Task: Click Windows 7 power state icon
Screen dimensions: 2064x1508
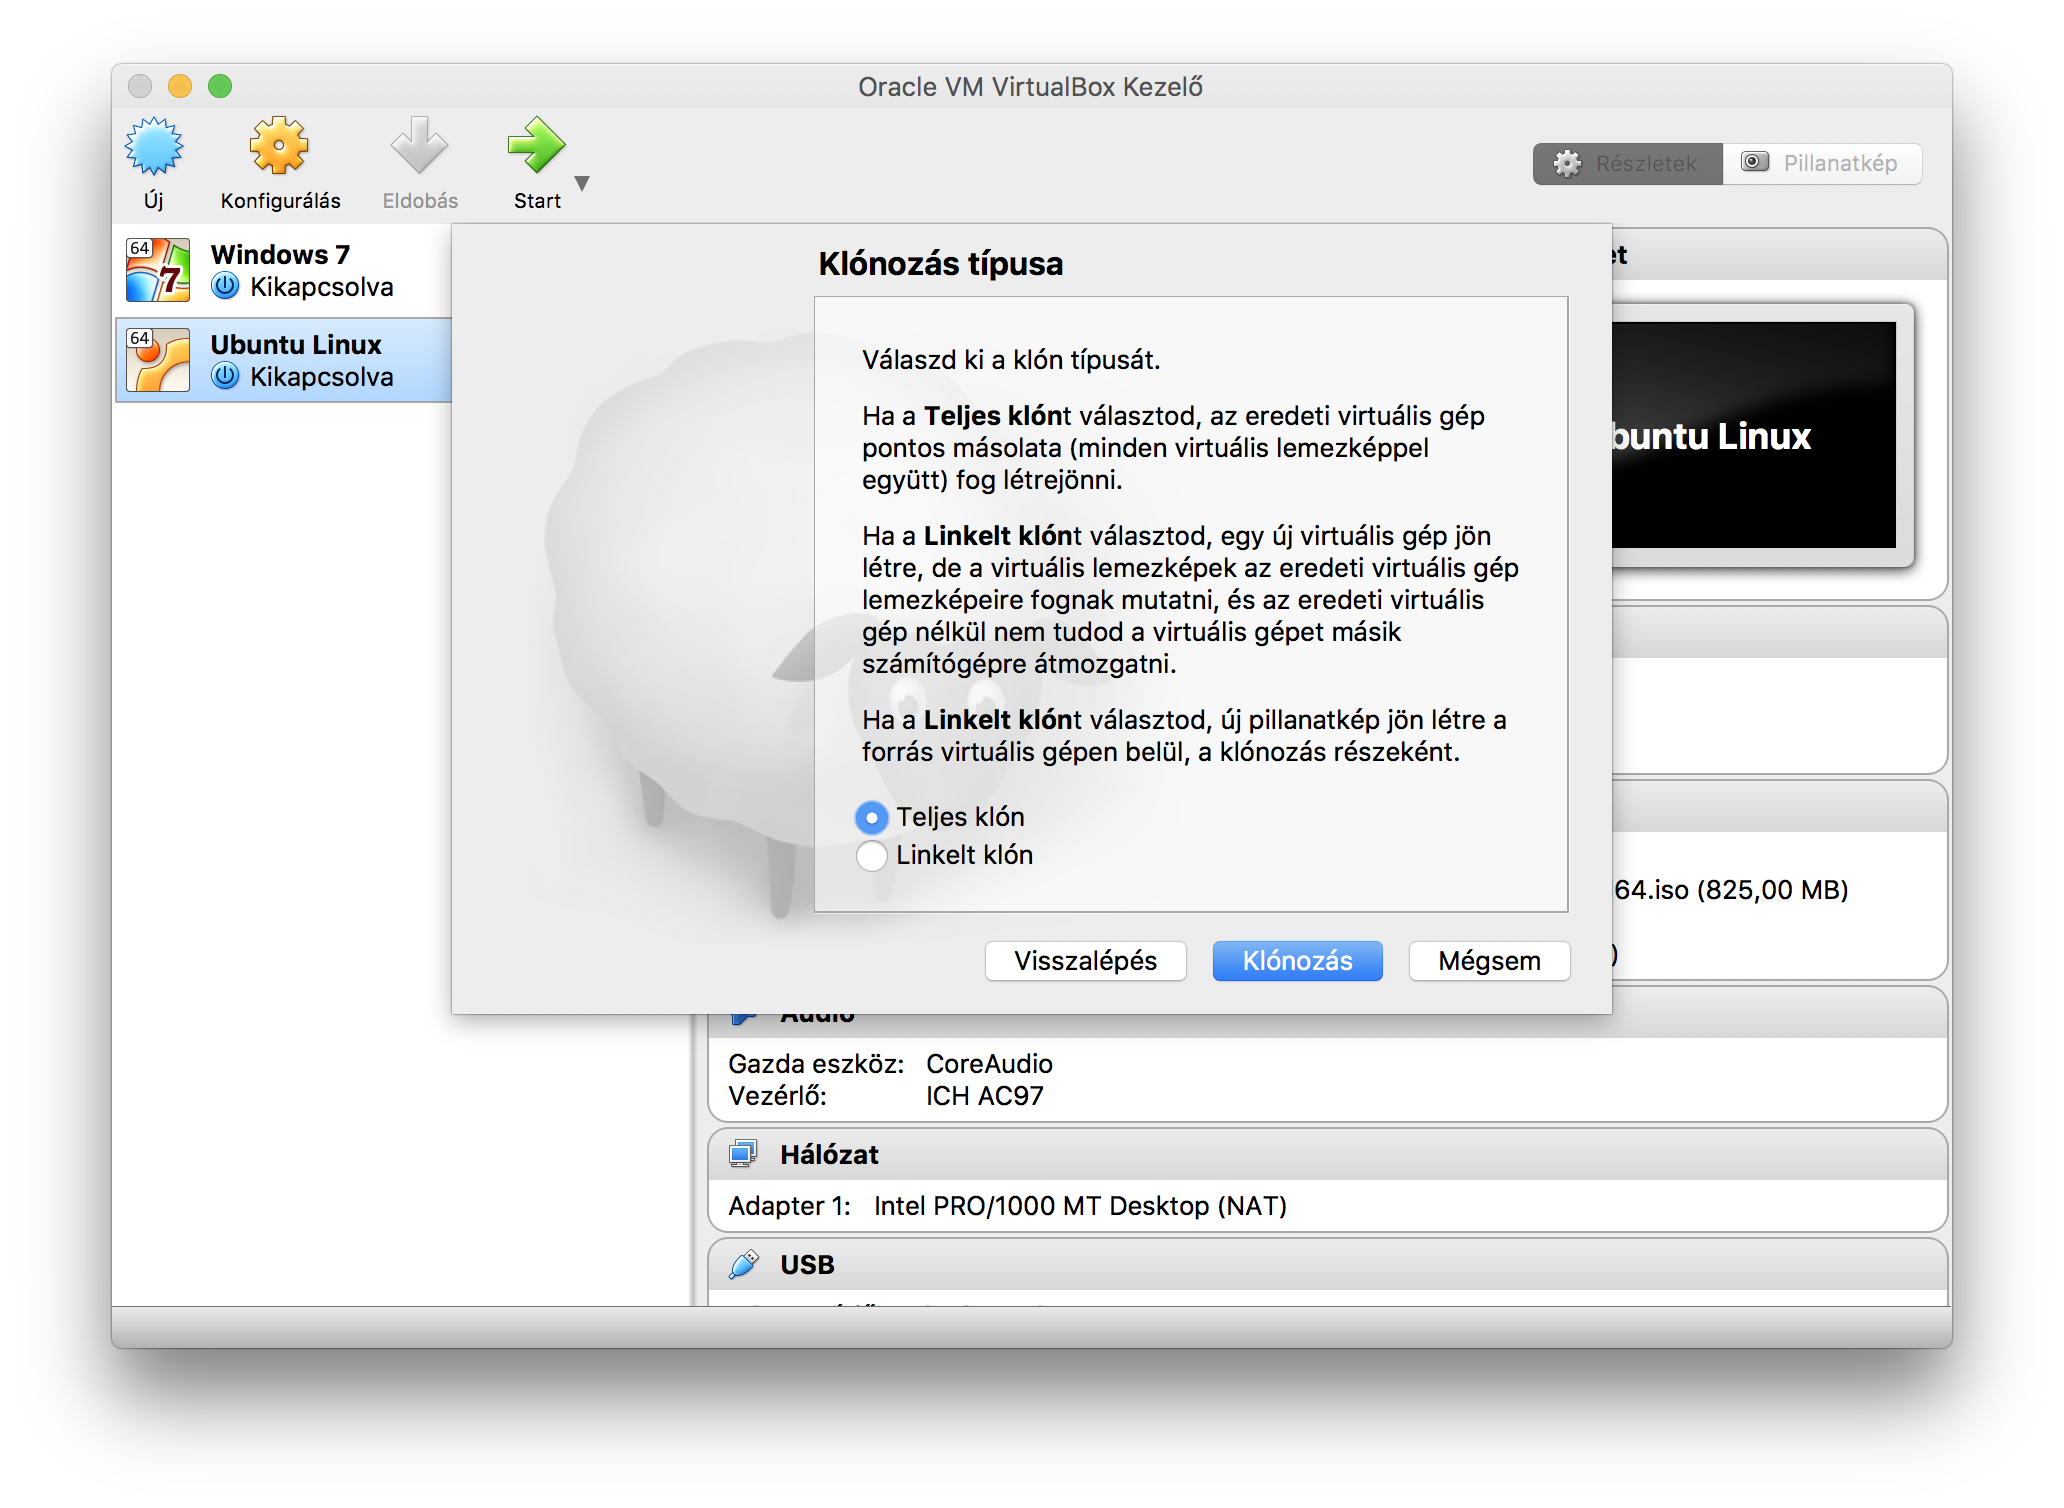Action: [226, 287]
